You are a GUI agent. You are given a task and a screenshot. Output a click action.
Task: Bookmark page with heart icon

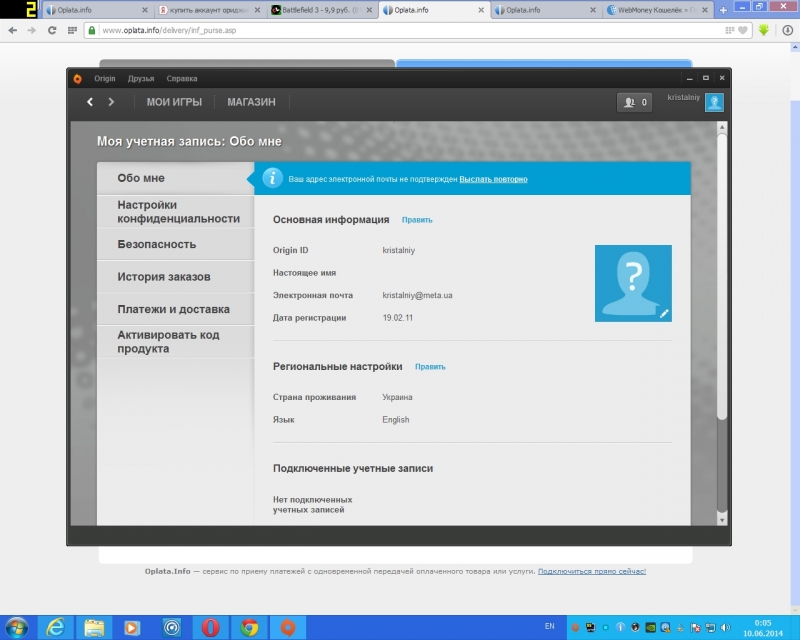click(743, 31)
